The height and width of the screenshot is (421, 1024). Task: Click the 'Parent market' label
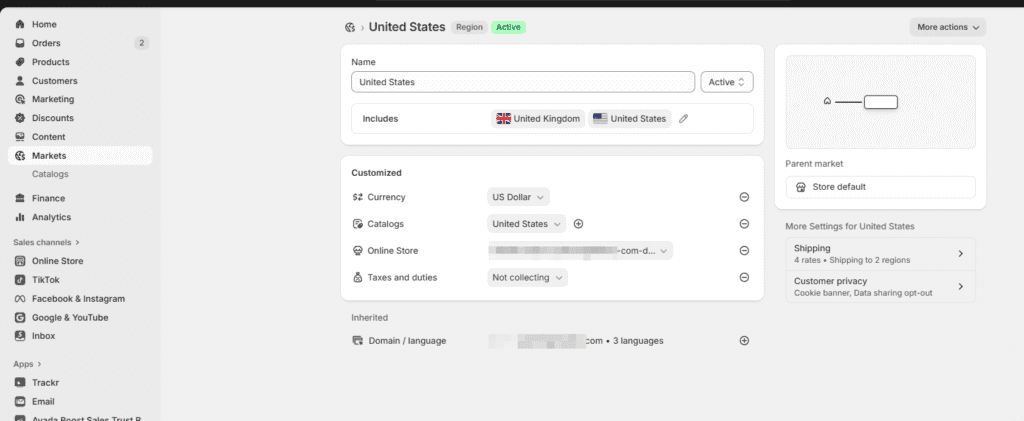tap(814, 164)
